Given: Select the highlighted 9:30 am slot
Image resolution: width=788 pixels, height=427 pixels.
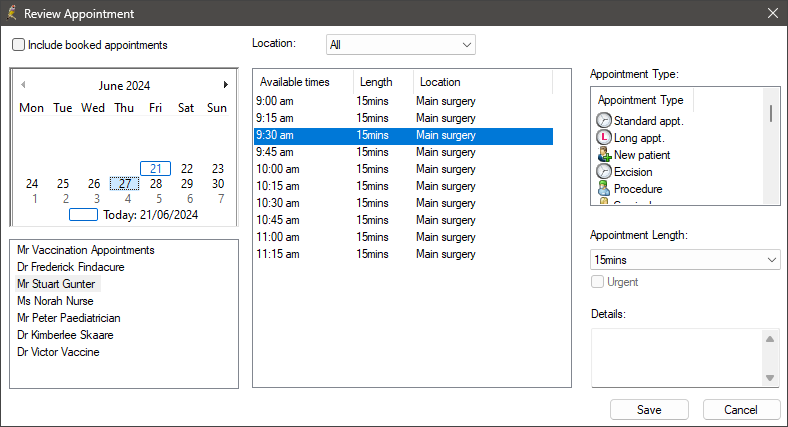Looking at the screenshot, I should pos(404,135).
